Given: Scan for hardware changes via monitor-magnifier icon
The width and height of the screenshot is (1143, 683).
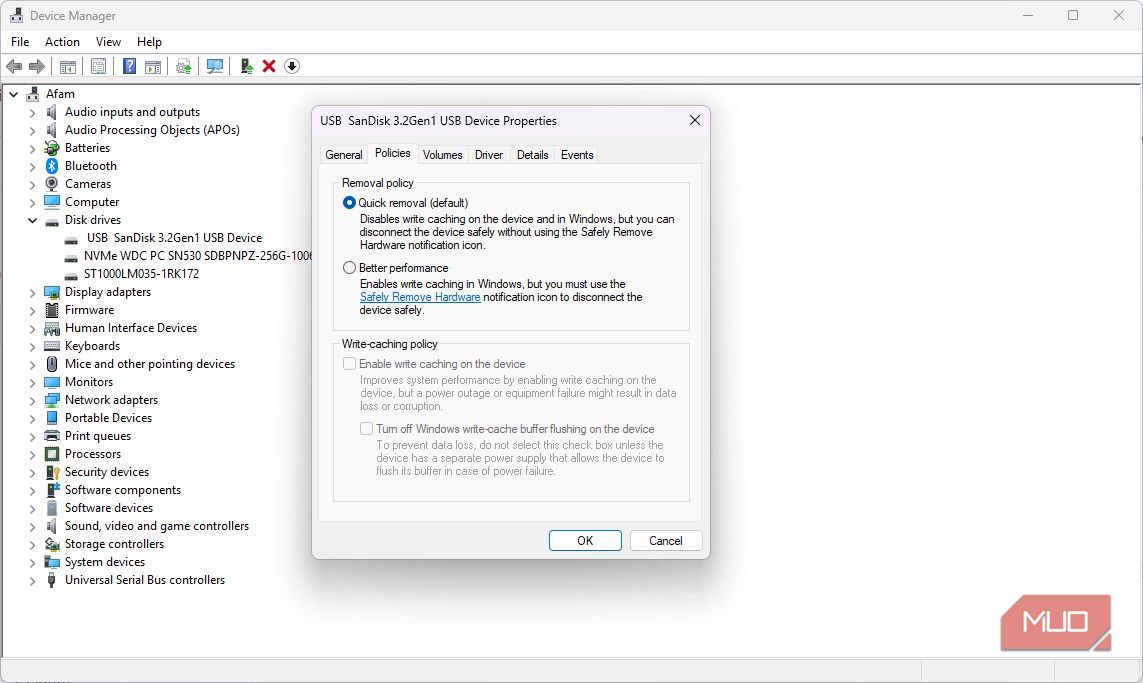Looking at the screenshot, I should [x=214, y=66].
